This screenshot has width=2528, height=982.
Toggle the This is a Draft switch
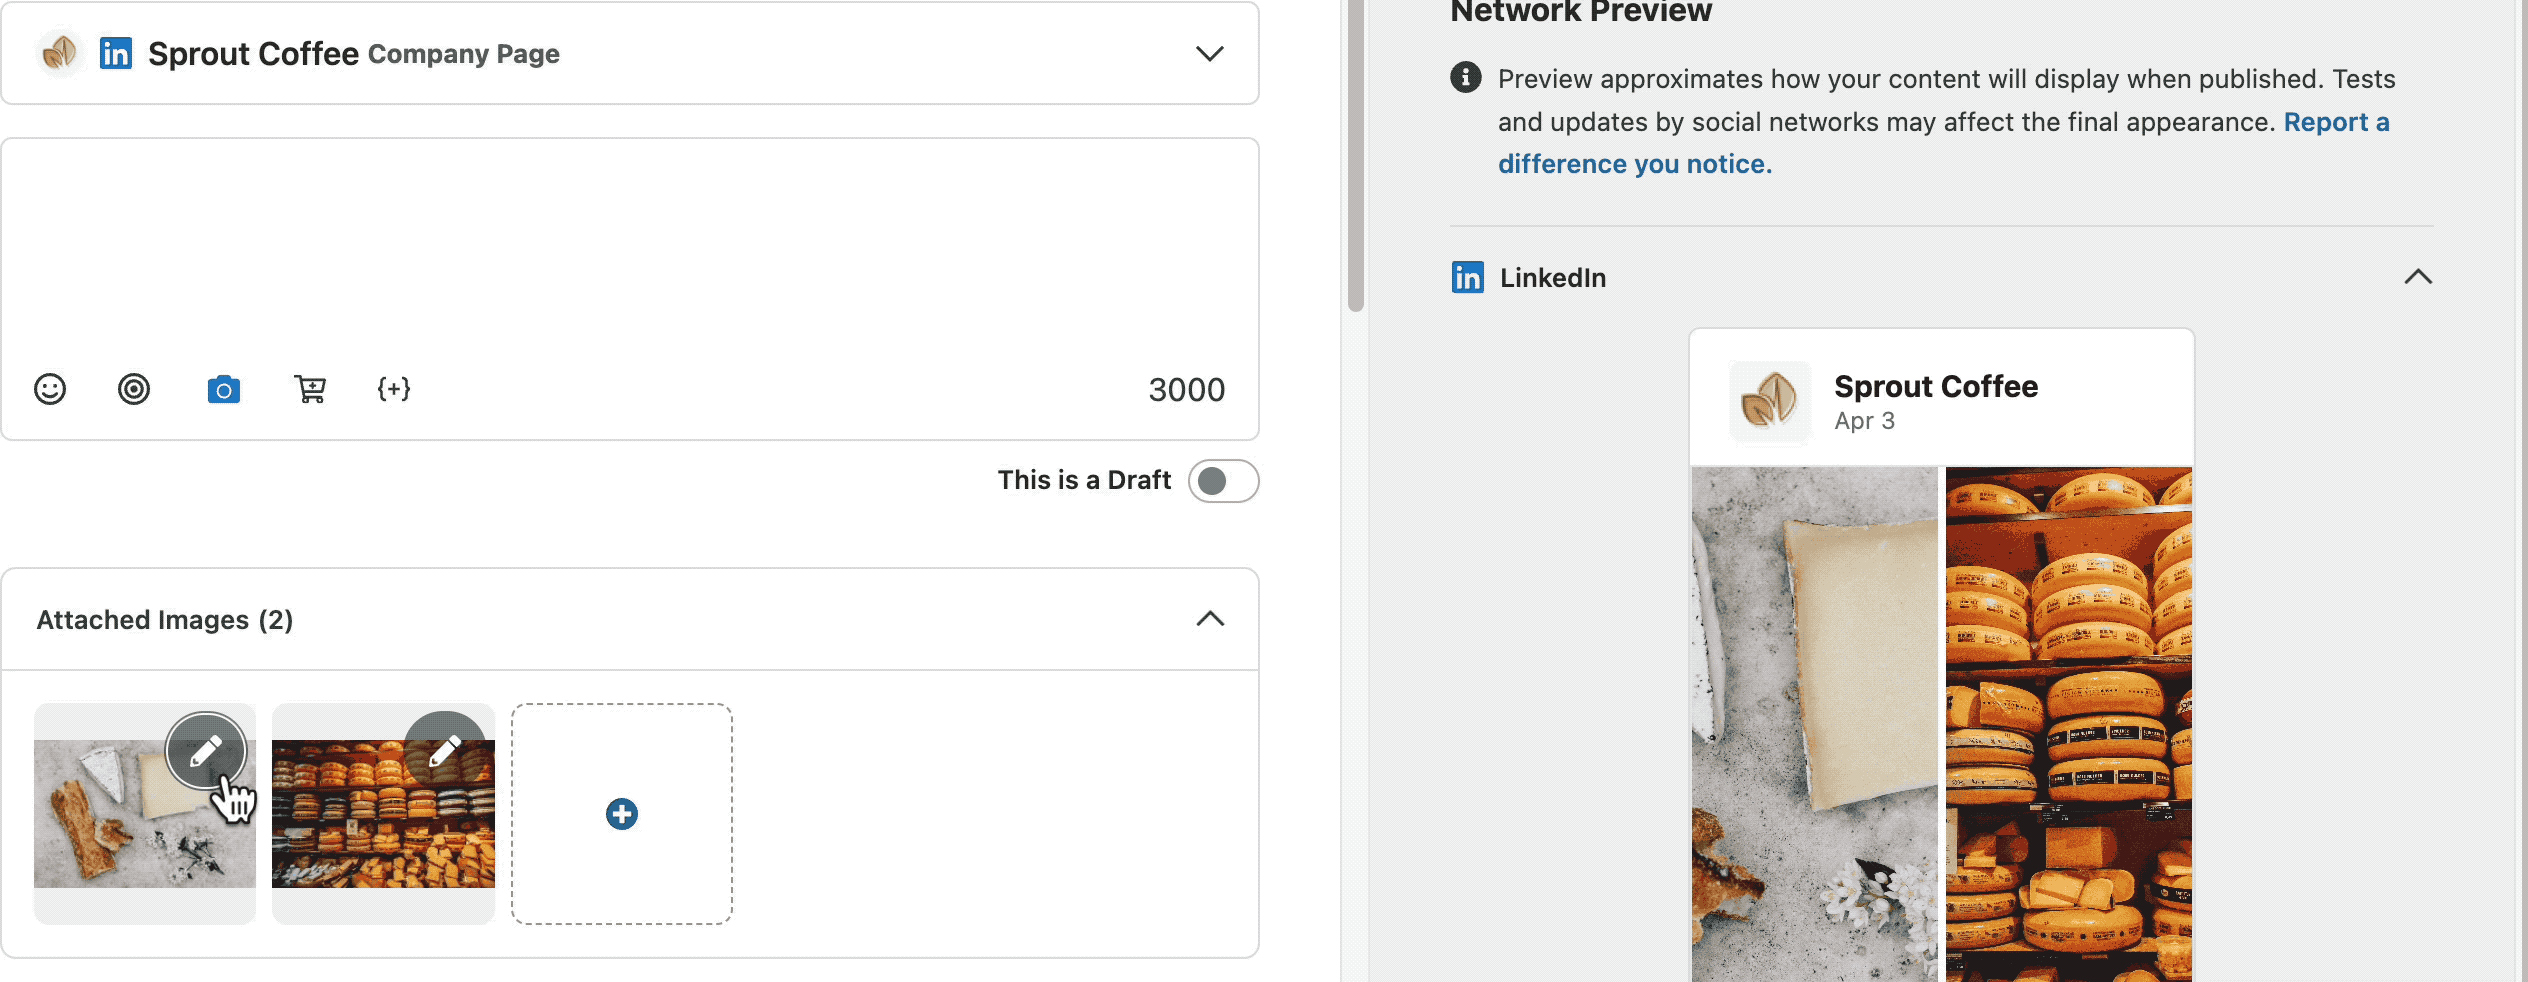pos(1223,481)
